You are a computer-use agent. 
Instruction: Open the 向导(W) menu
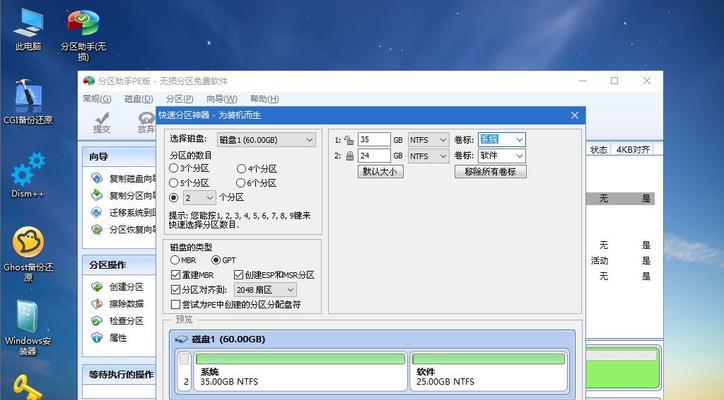(222, 99)
